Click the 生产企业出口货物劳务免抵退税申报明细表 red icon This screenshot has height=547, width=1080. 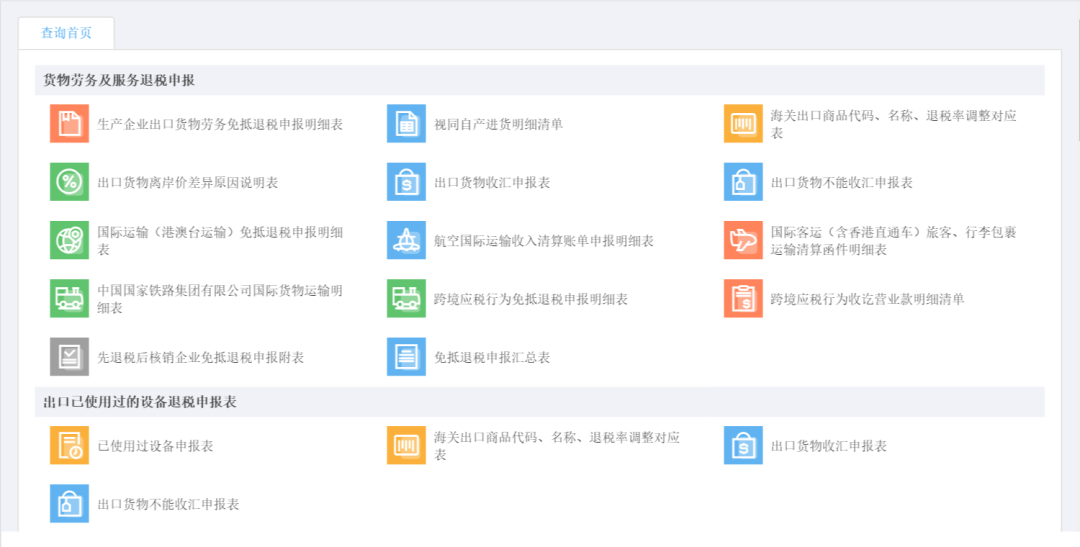69,123
